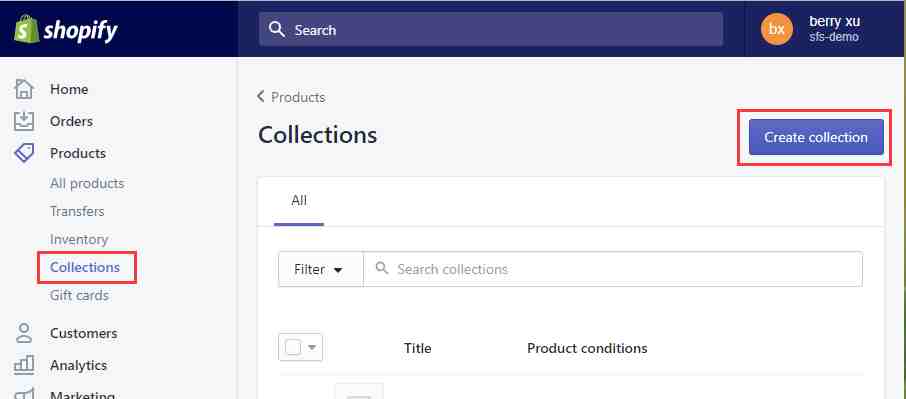906x399 pixels.
Task: Click the Shopify bag logo icon
Action: [x=27, y=29]
